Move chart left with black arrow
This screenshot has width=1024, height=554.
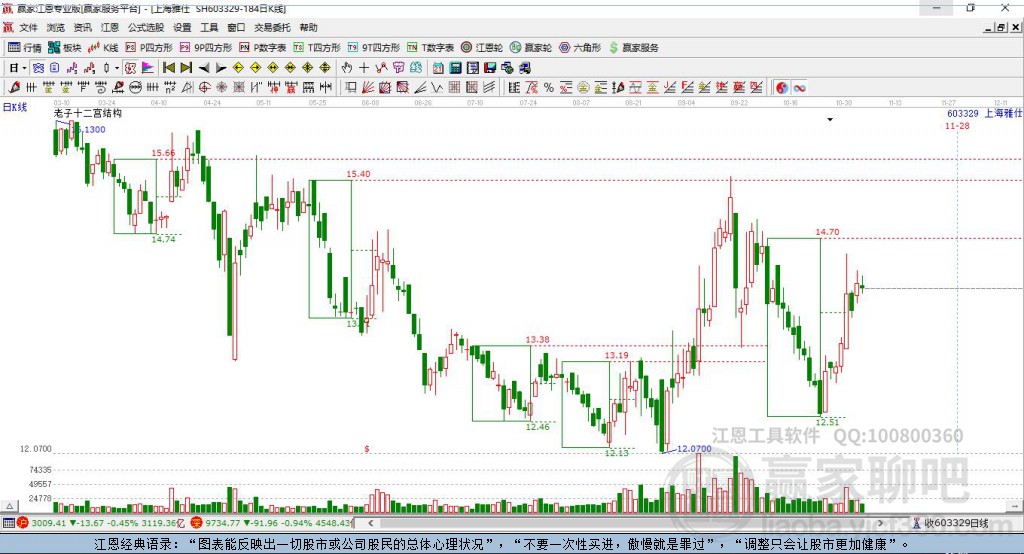[204, 68]
